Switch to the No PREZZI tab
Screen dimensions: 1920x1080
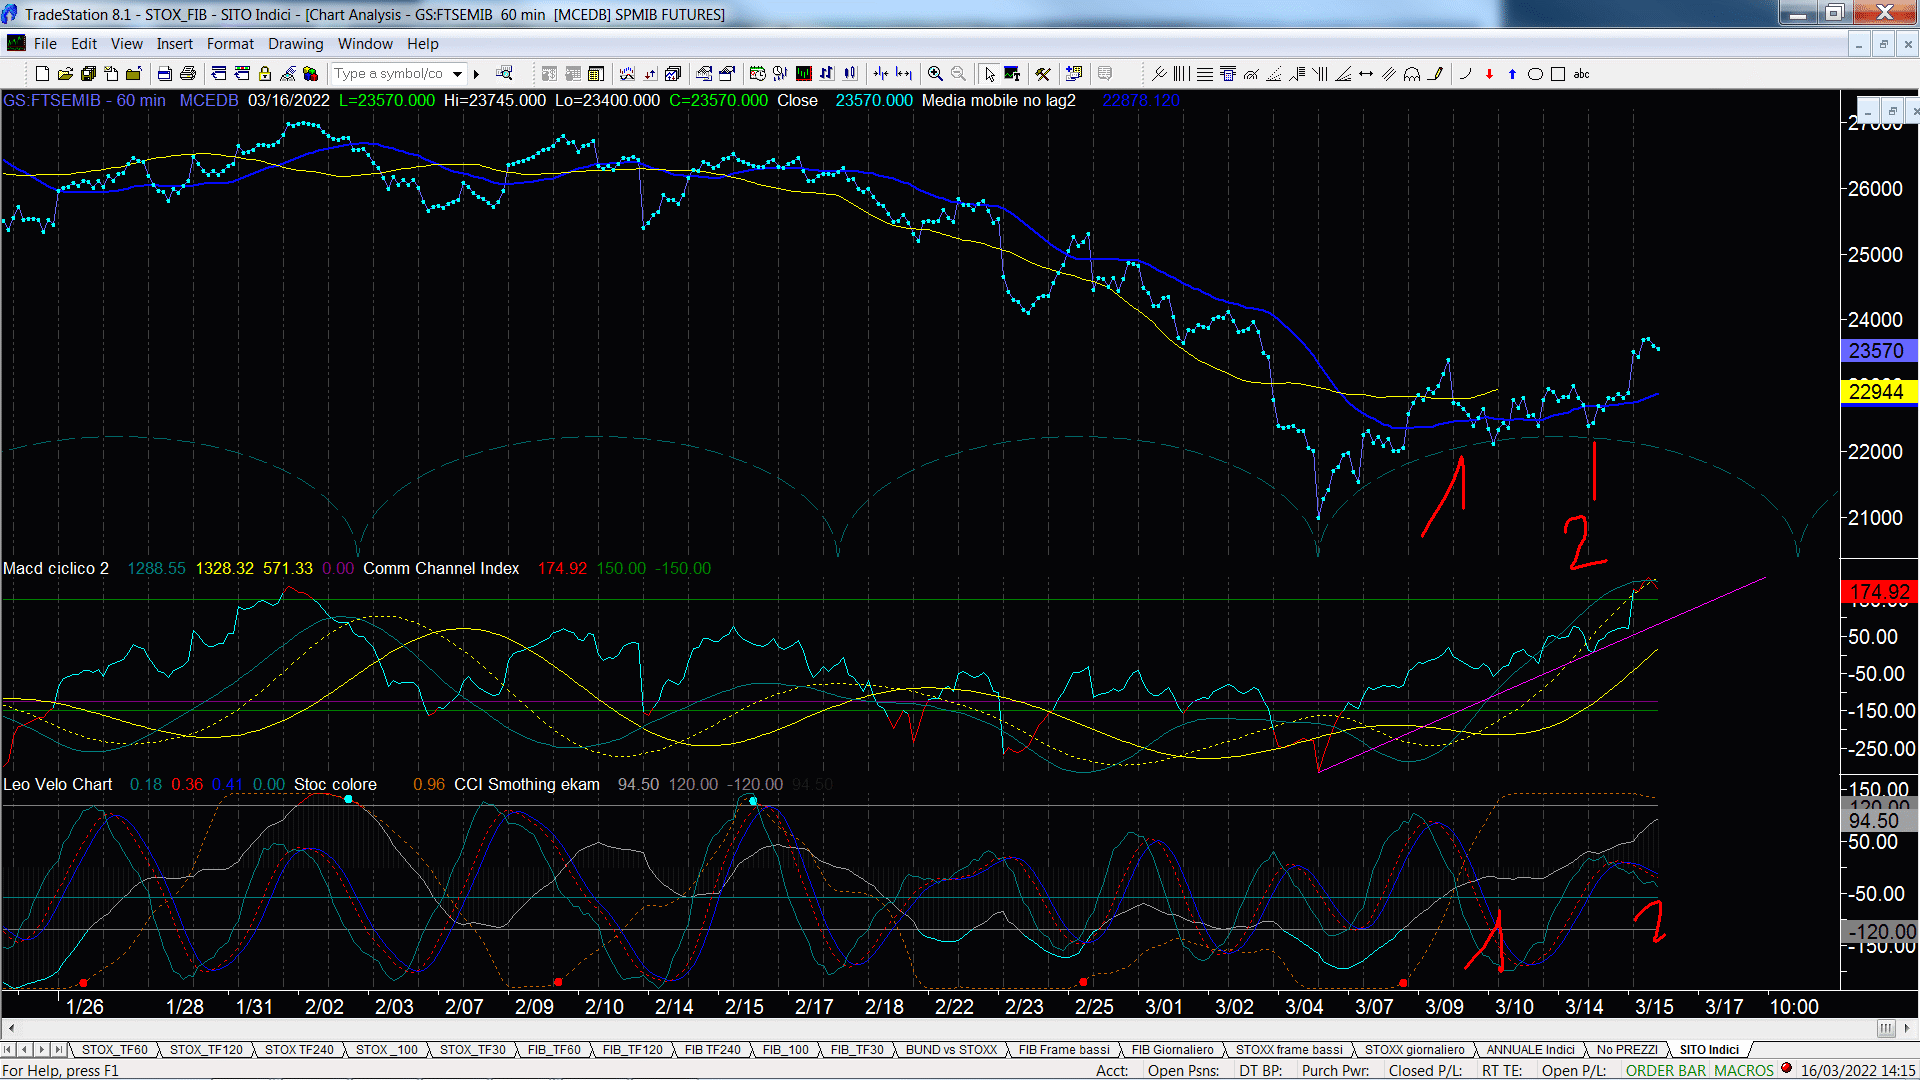[x=1627, y=1049]
